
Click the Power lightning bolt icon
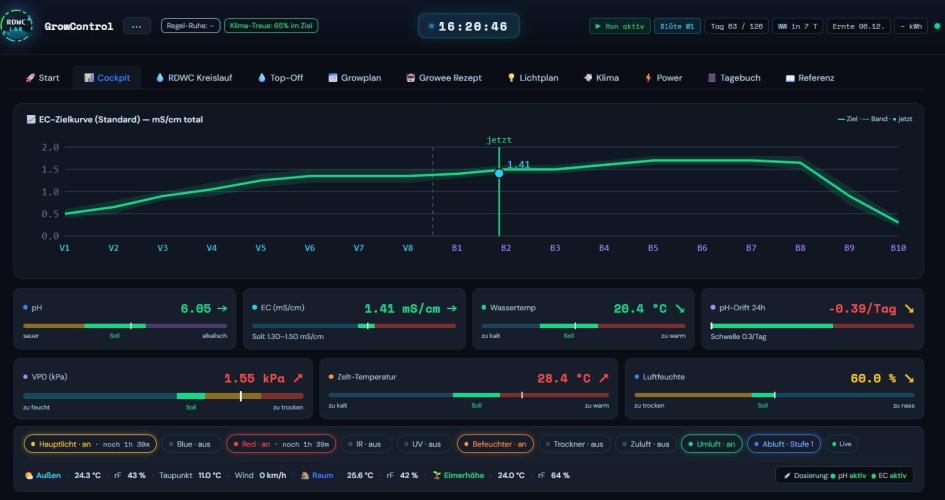[648, 78]
